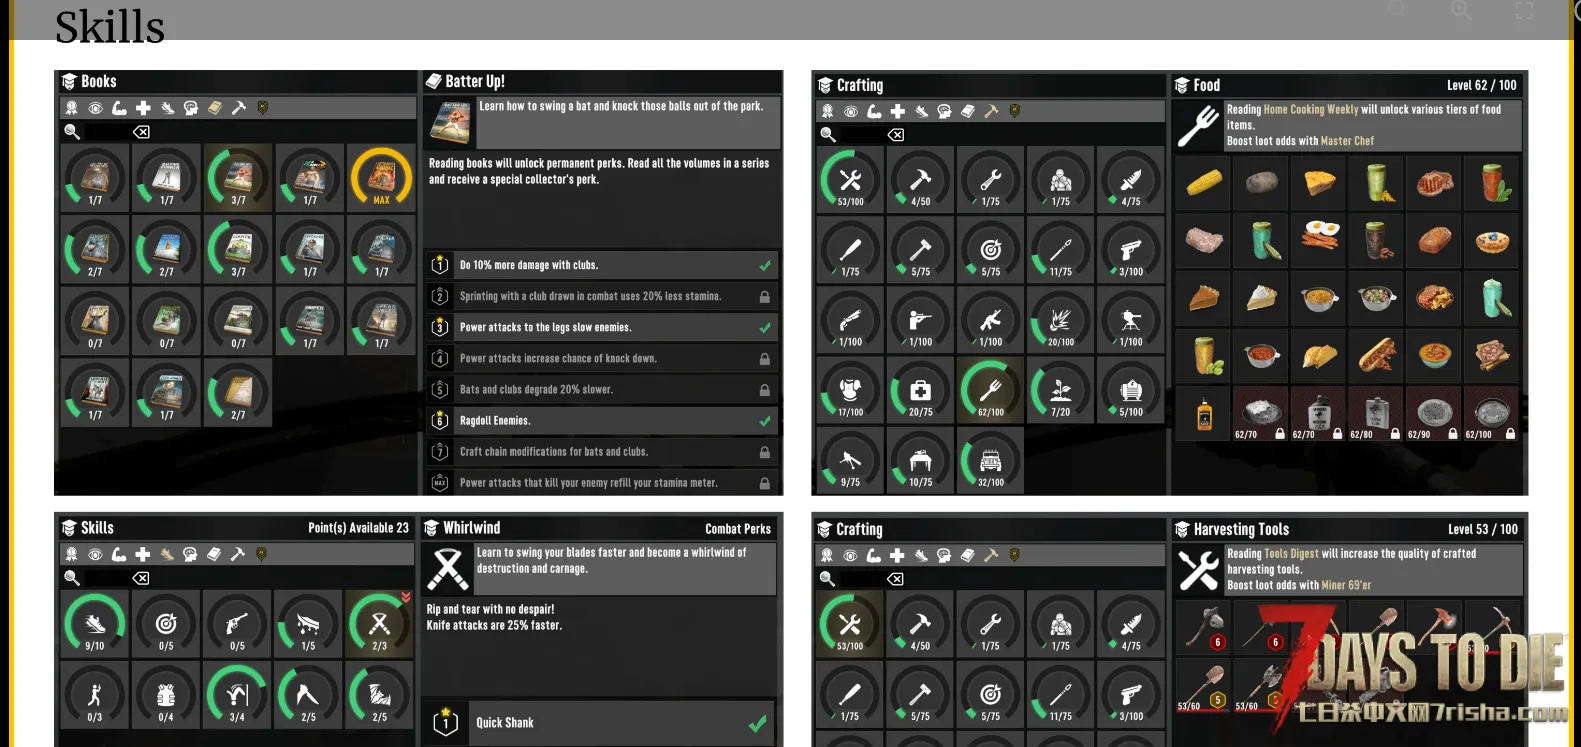The width and height of the screenshot is (1581, 747).
Task: Choose the food crafting skill at 62/100
Action: point(990,391)
